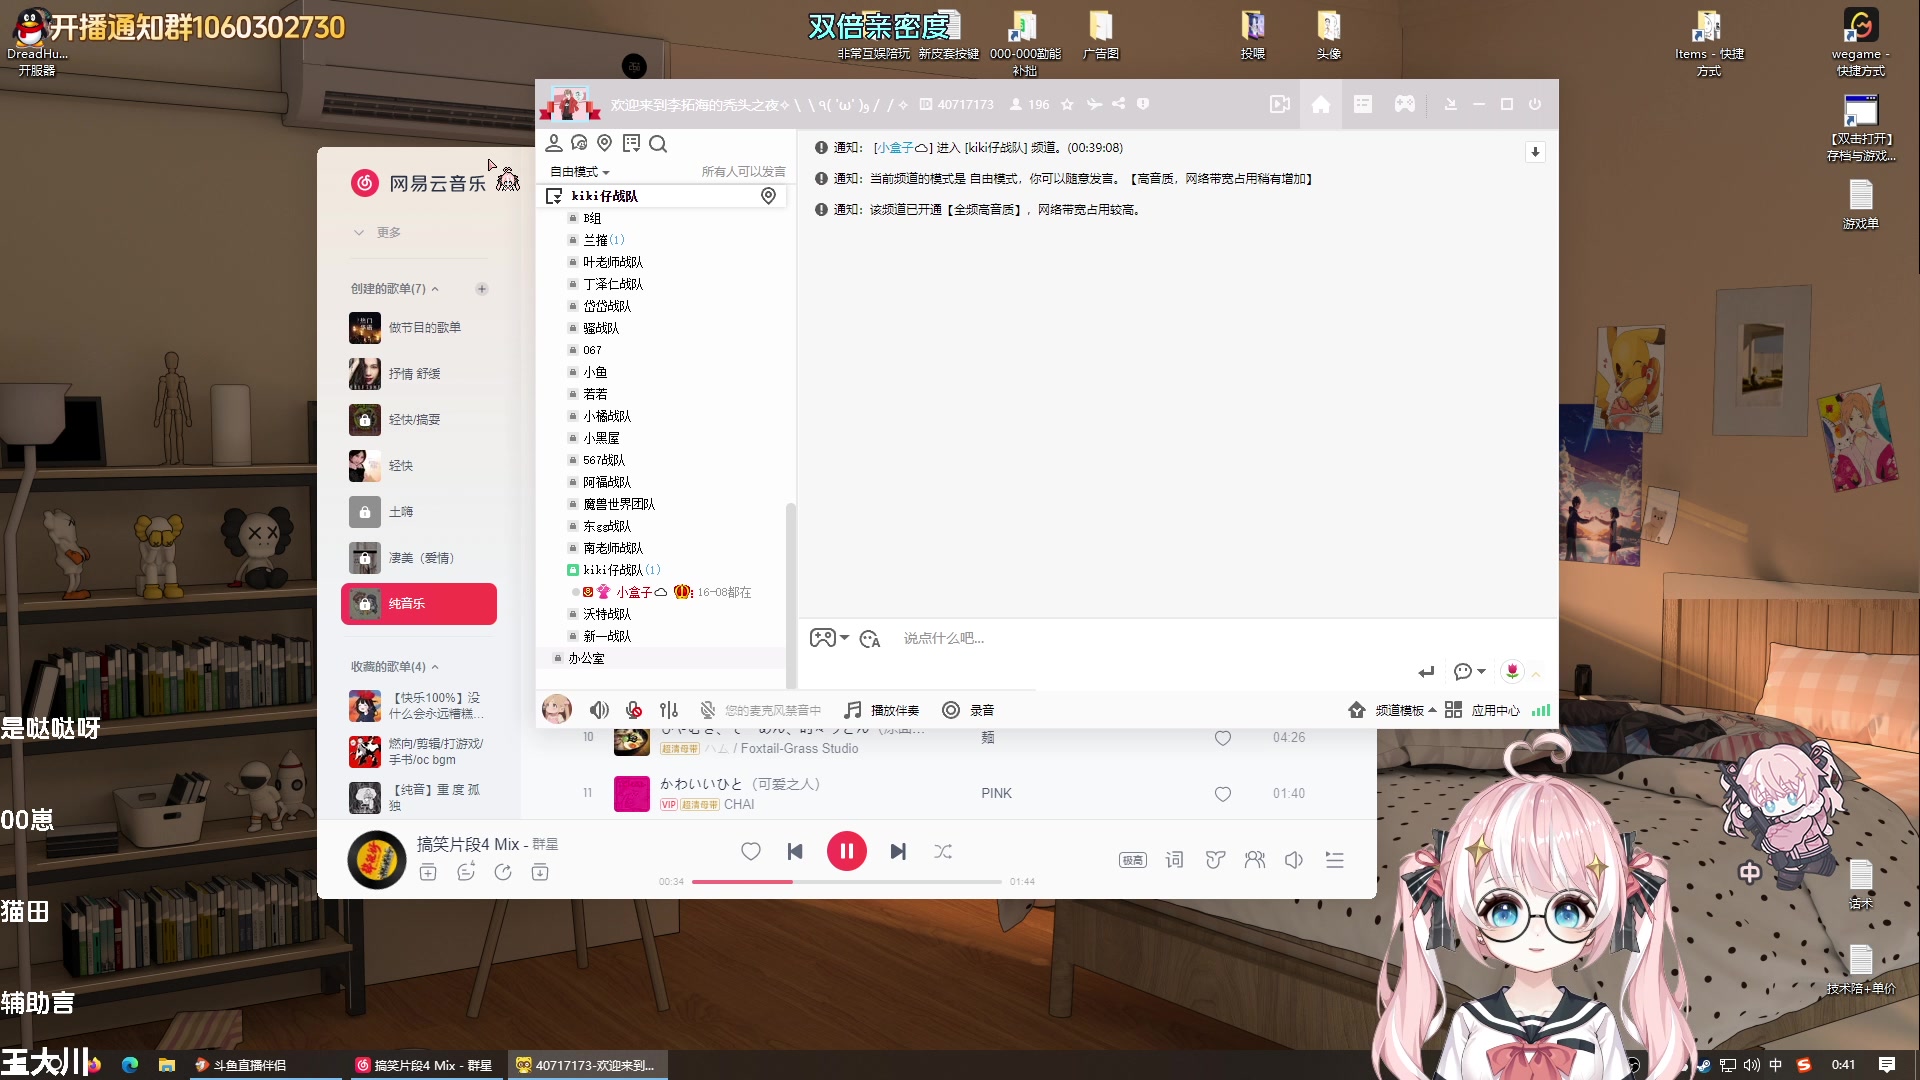Select the 小黑屋 sub-channel
The height and width of the screenshot is (1080, 1920).
click(x=601, y=438)
